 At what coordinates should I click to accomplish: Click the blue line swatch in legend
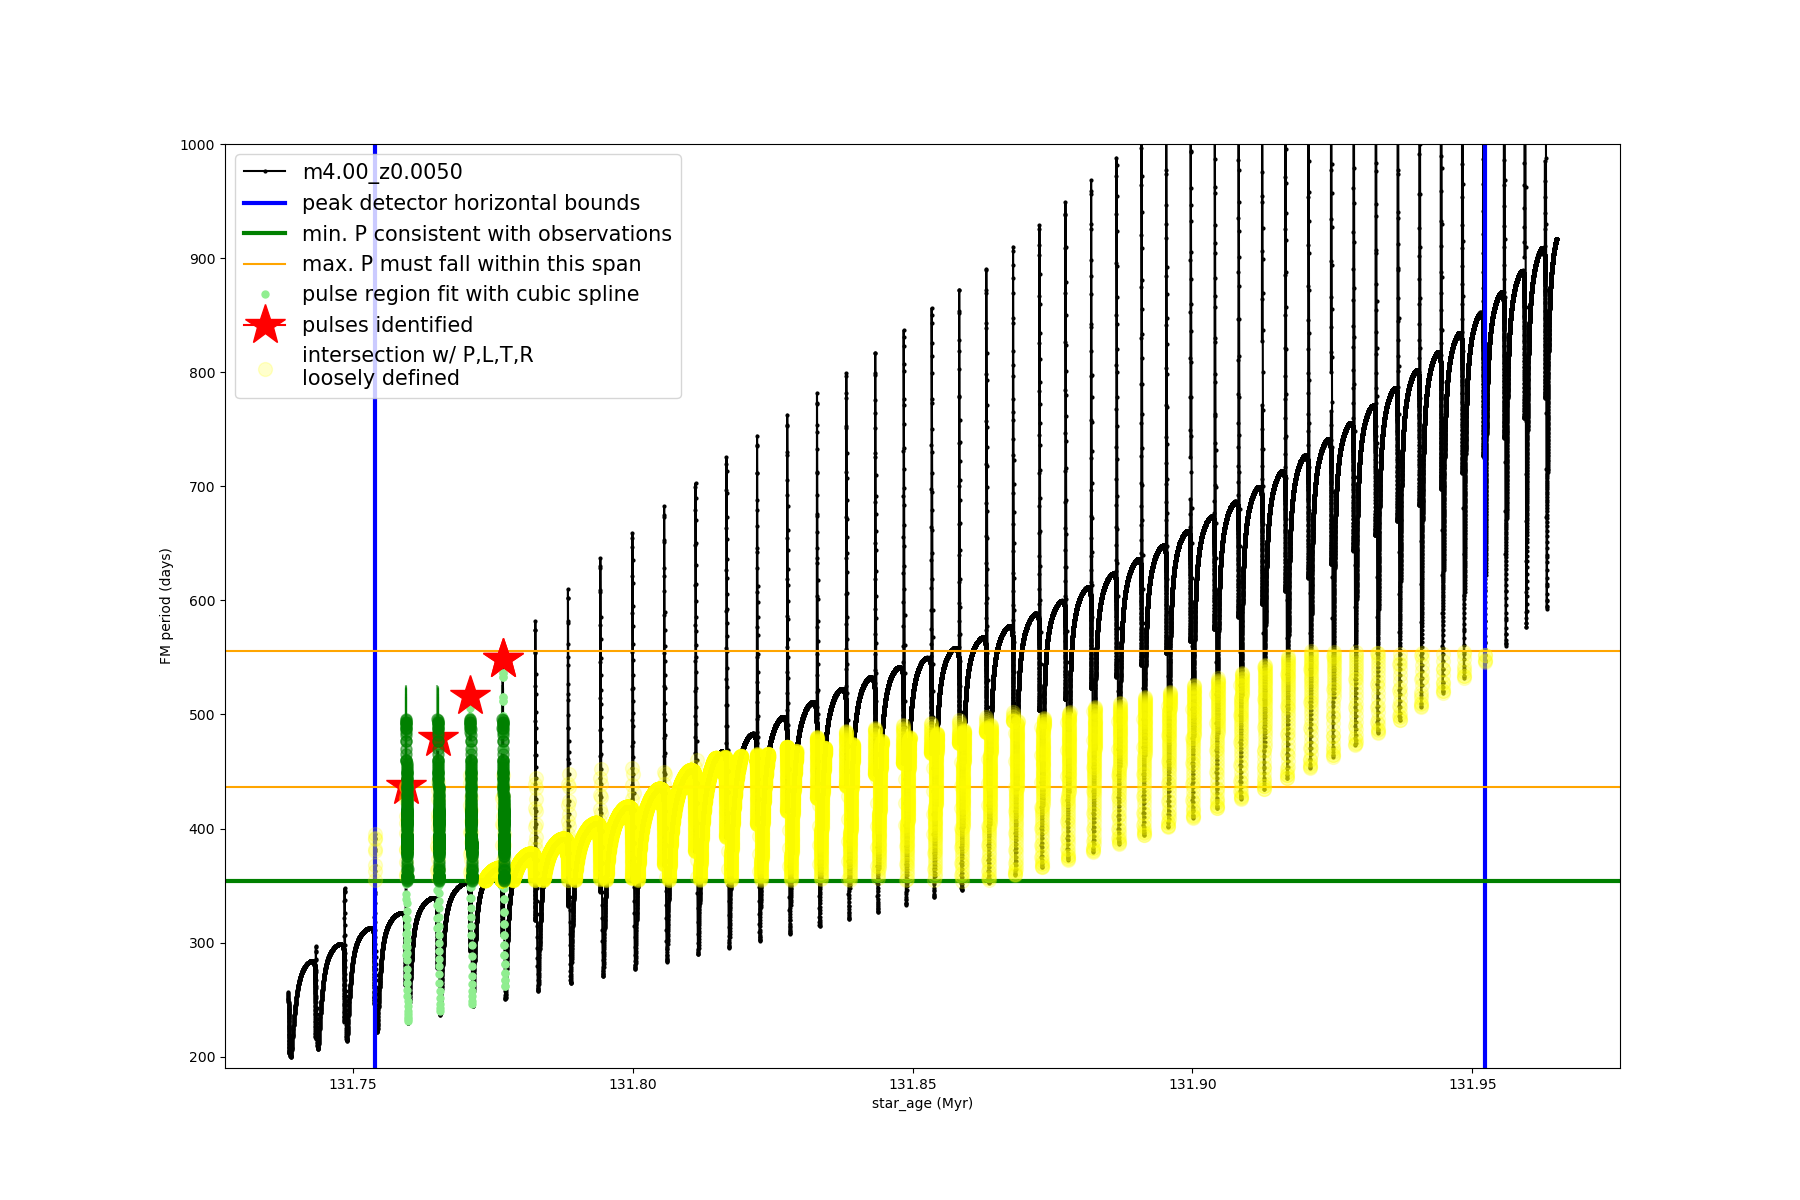click(x=265, y=203)
